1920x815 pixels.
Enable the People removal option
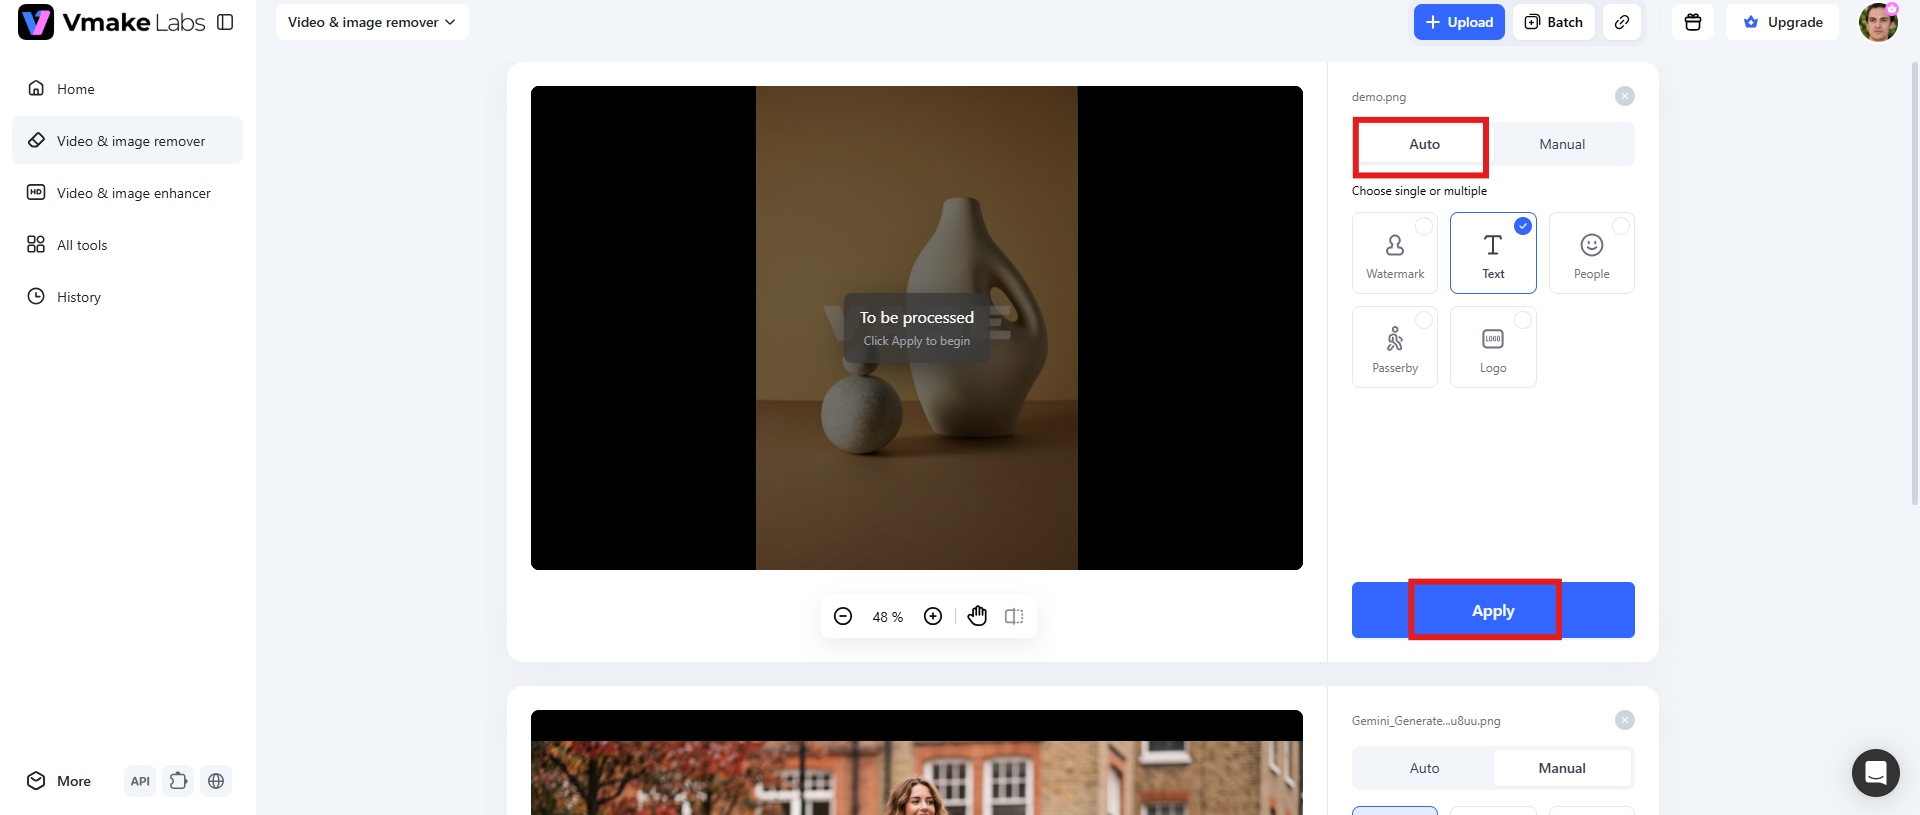click(1591, 253)
